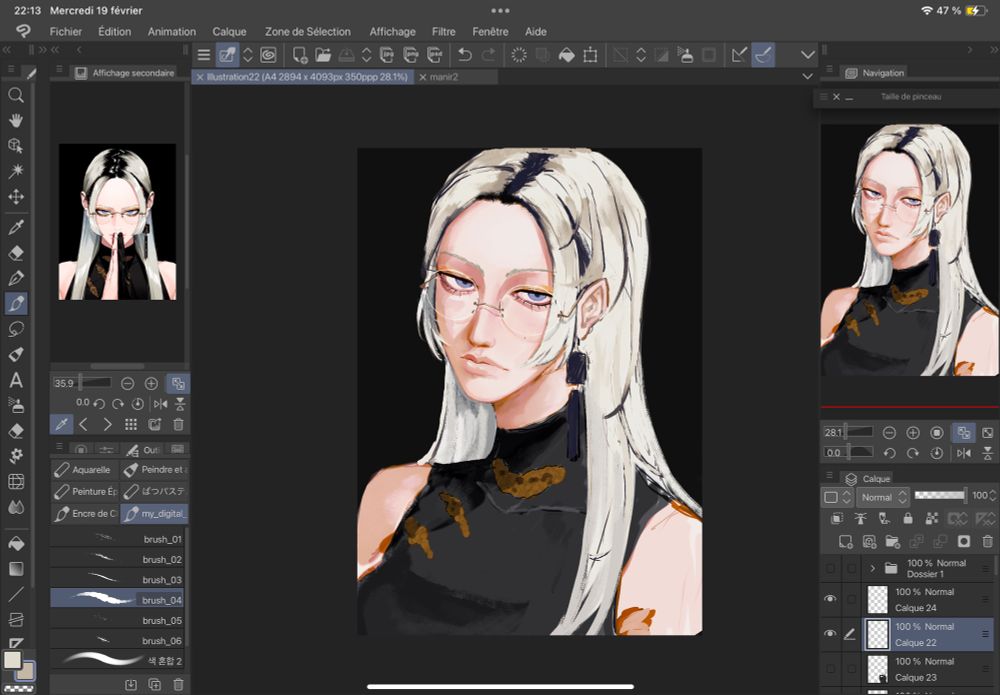Click the main drawing color swatch
Image resolution: width=1000 pixels, height=695 pixels.
[x=12, y=659]
